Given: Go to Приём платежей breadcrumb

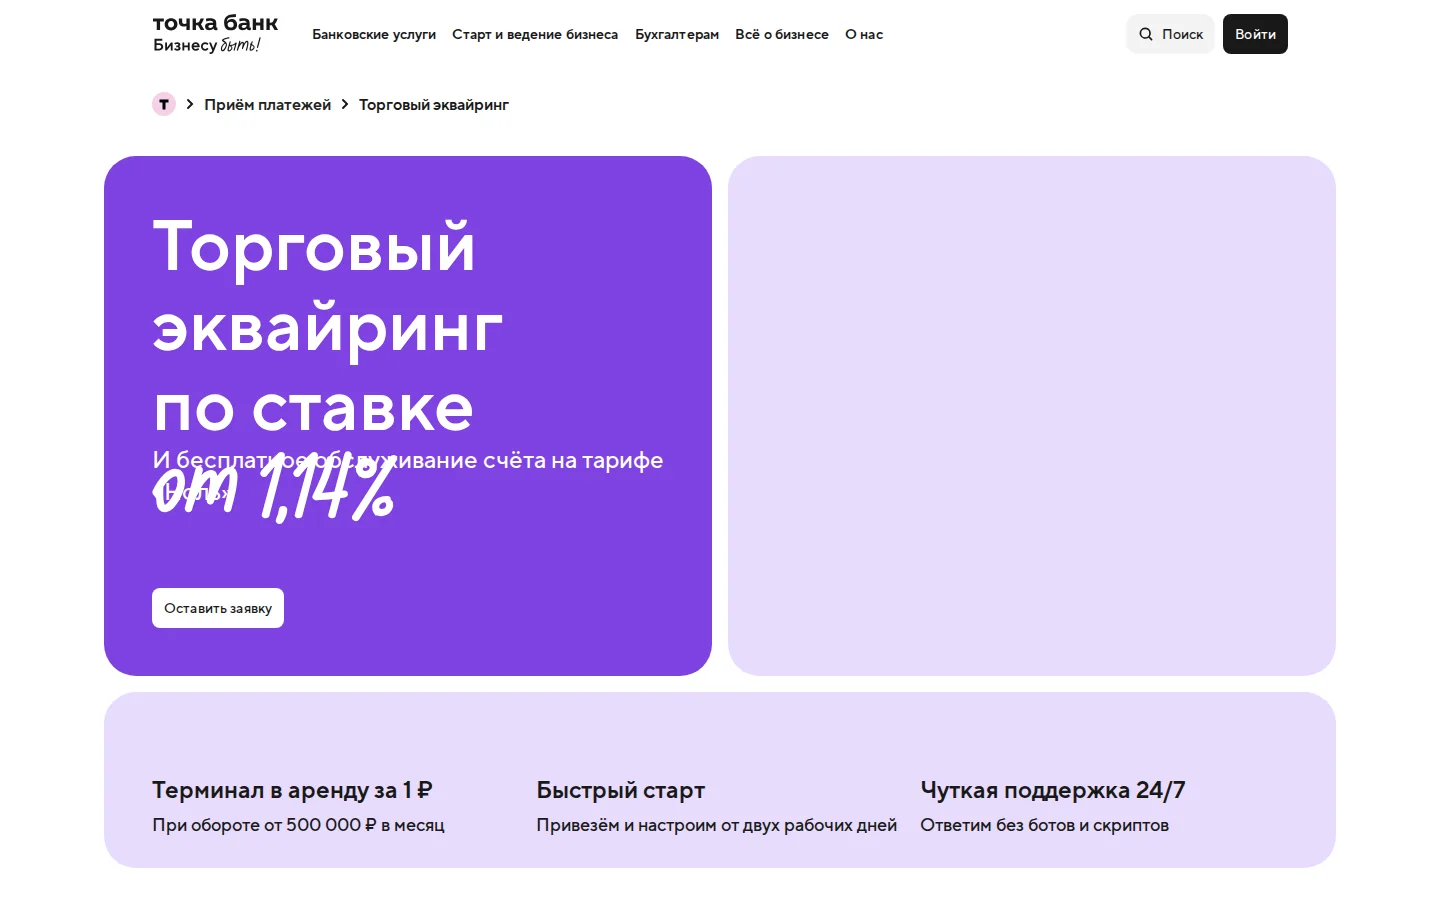Looking at the screenshot, I should point(267,104).
